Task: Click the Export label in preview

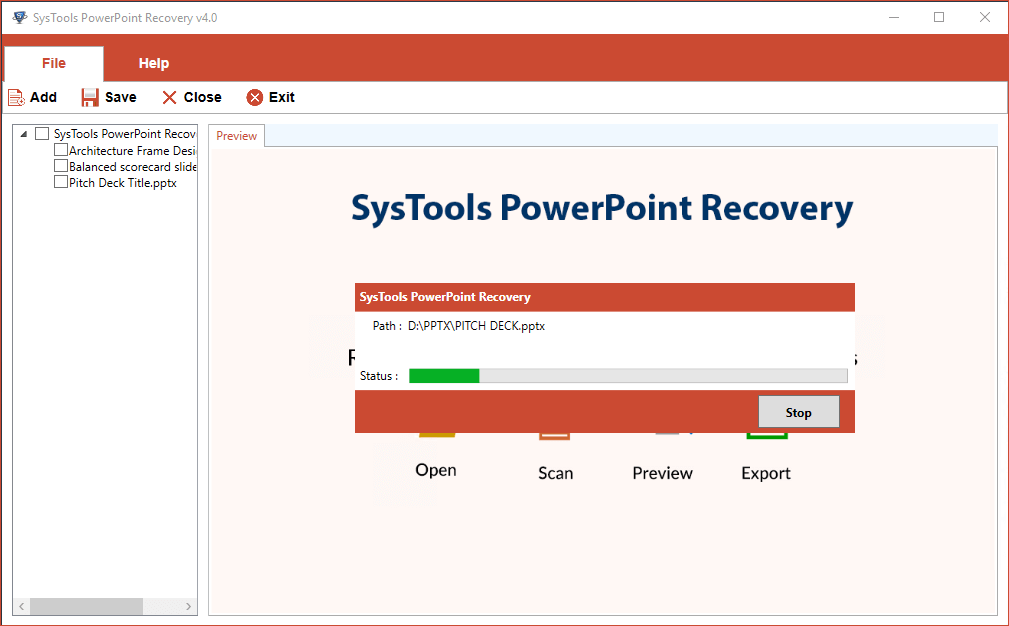Action: [766, 473]
